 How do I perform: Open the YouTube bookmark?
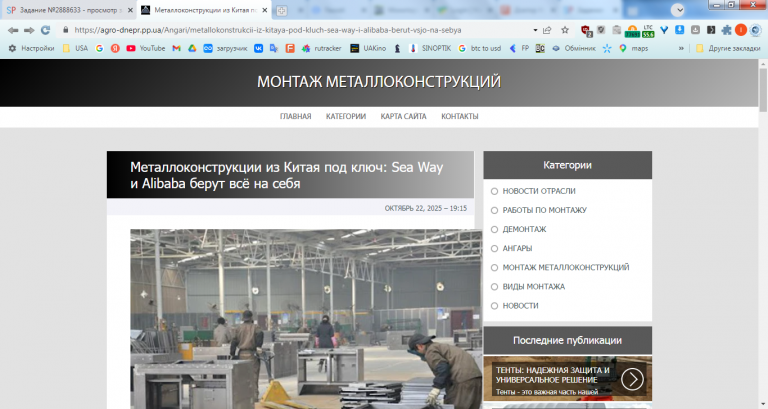pos(145,48)
